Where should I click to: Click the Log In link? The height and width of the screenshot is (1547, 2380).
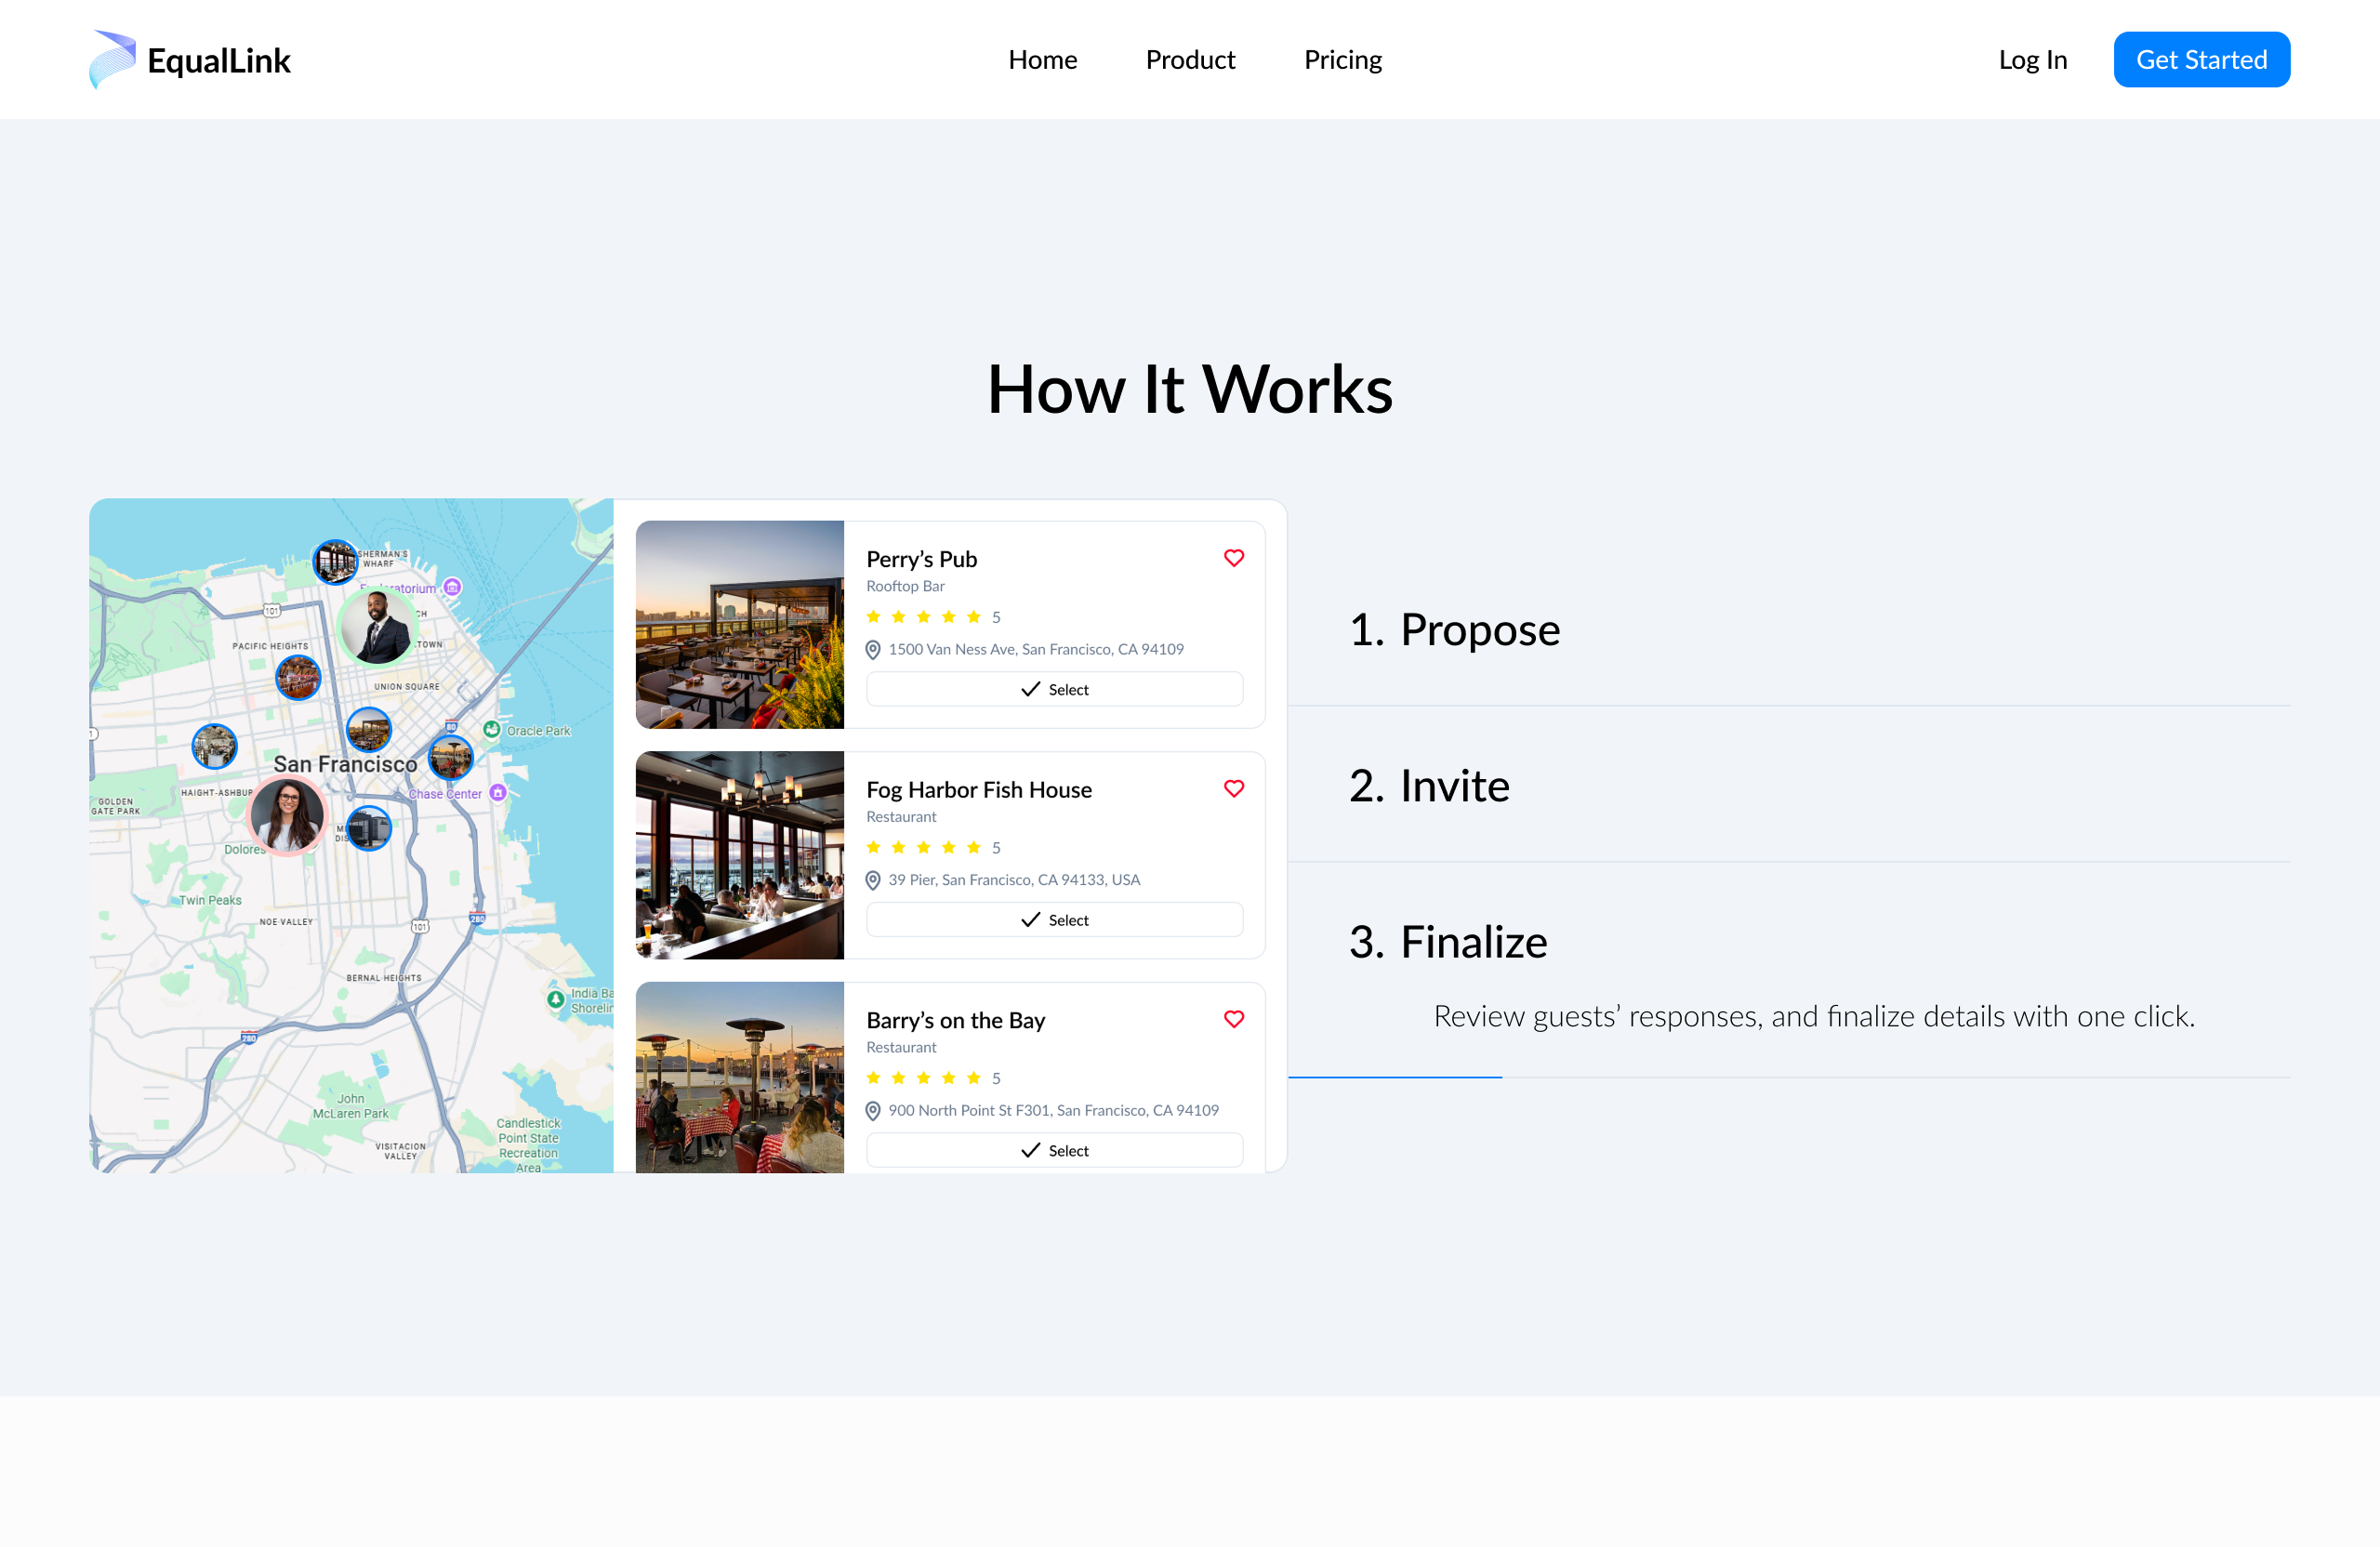pyautogui.click(x=2032, y=59)
